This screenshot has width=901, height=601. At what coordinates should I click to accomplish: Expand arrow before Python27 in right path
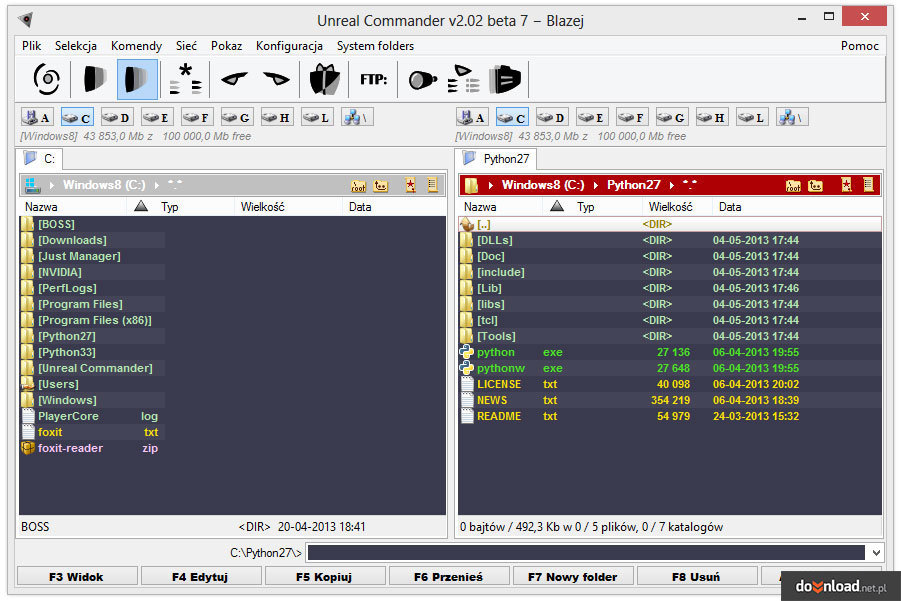[x=595, y=185]
